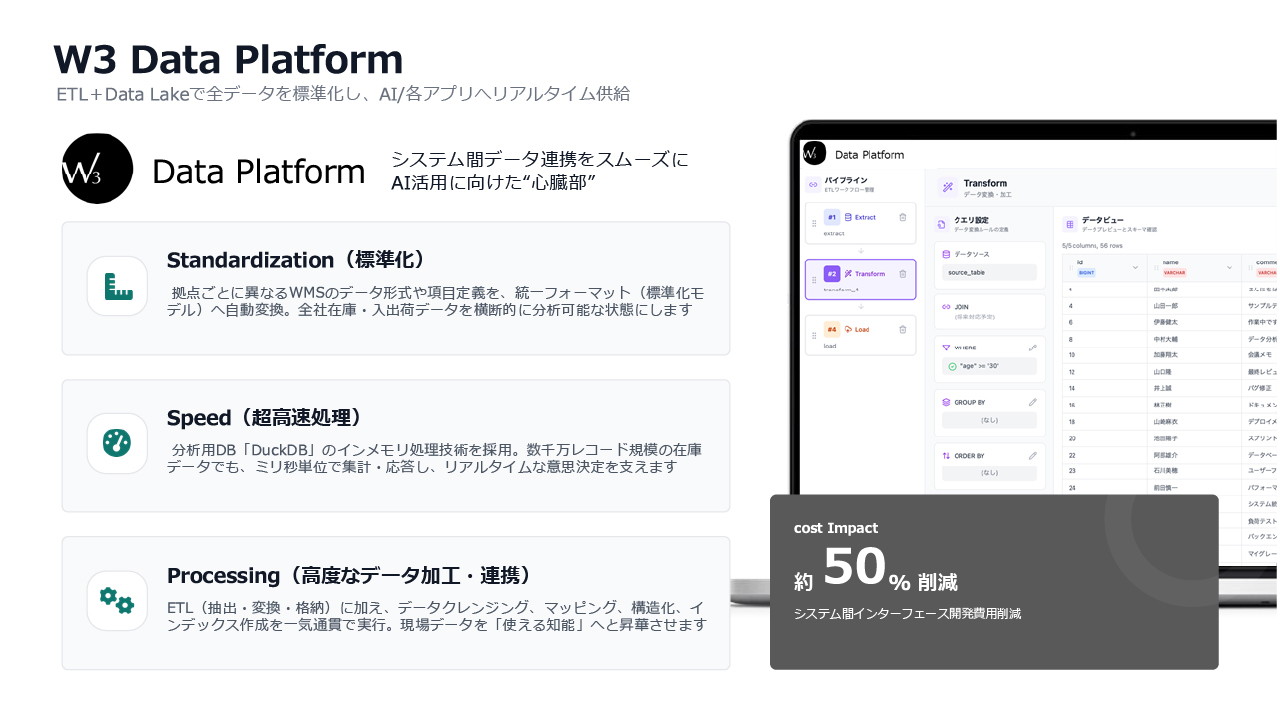The image size is (1280, 701).
Task: Click the W3 Data Platform slide title
Action: pyautogui.click(x=228, y=60)
